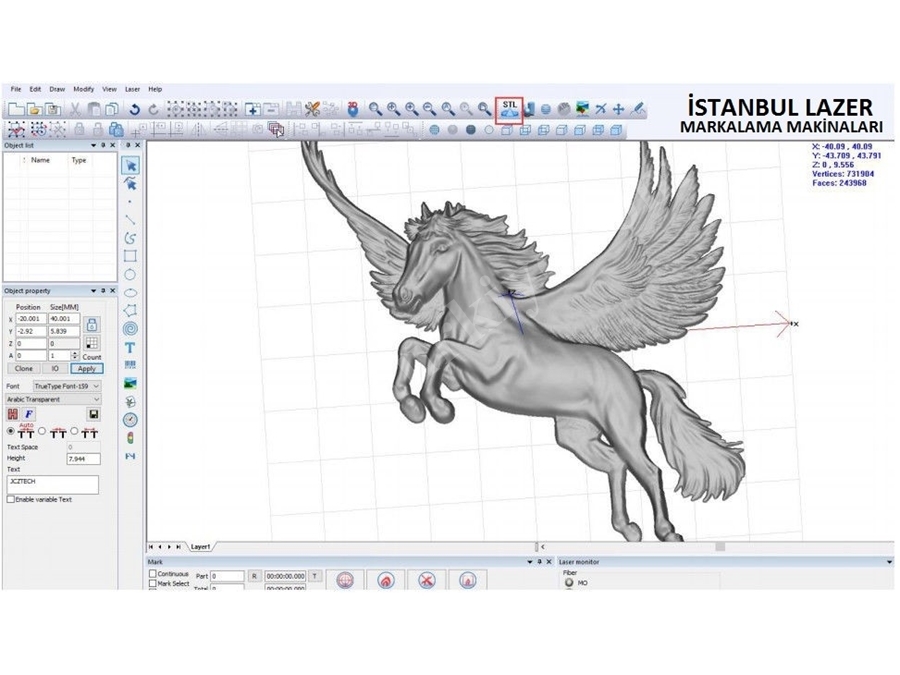Select the Auto text spacing radio button

coord(10,431)
